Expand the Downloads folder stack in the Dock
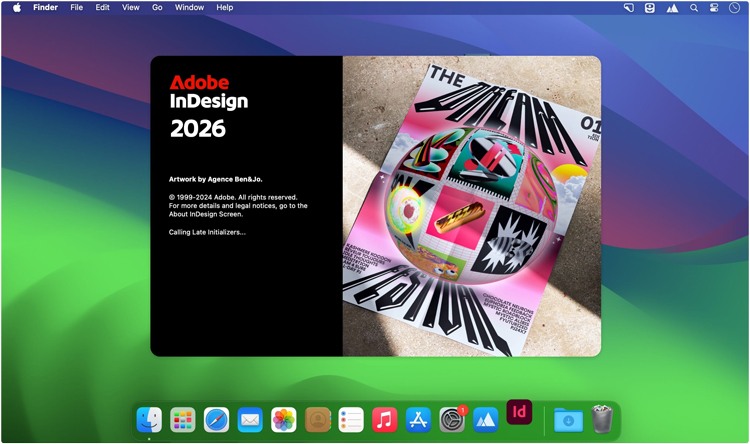Screen dimensions: 750x444 [x=568, y=419]
